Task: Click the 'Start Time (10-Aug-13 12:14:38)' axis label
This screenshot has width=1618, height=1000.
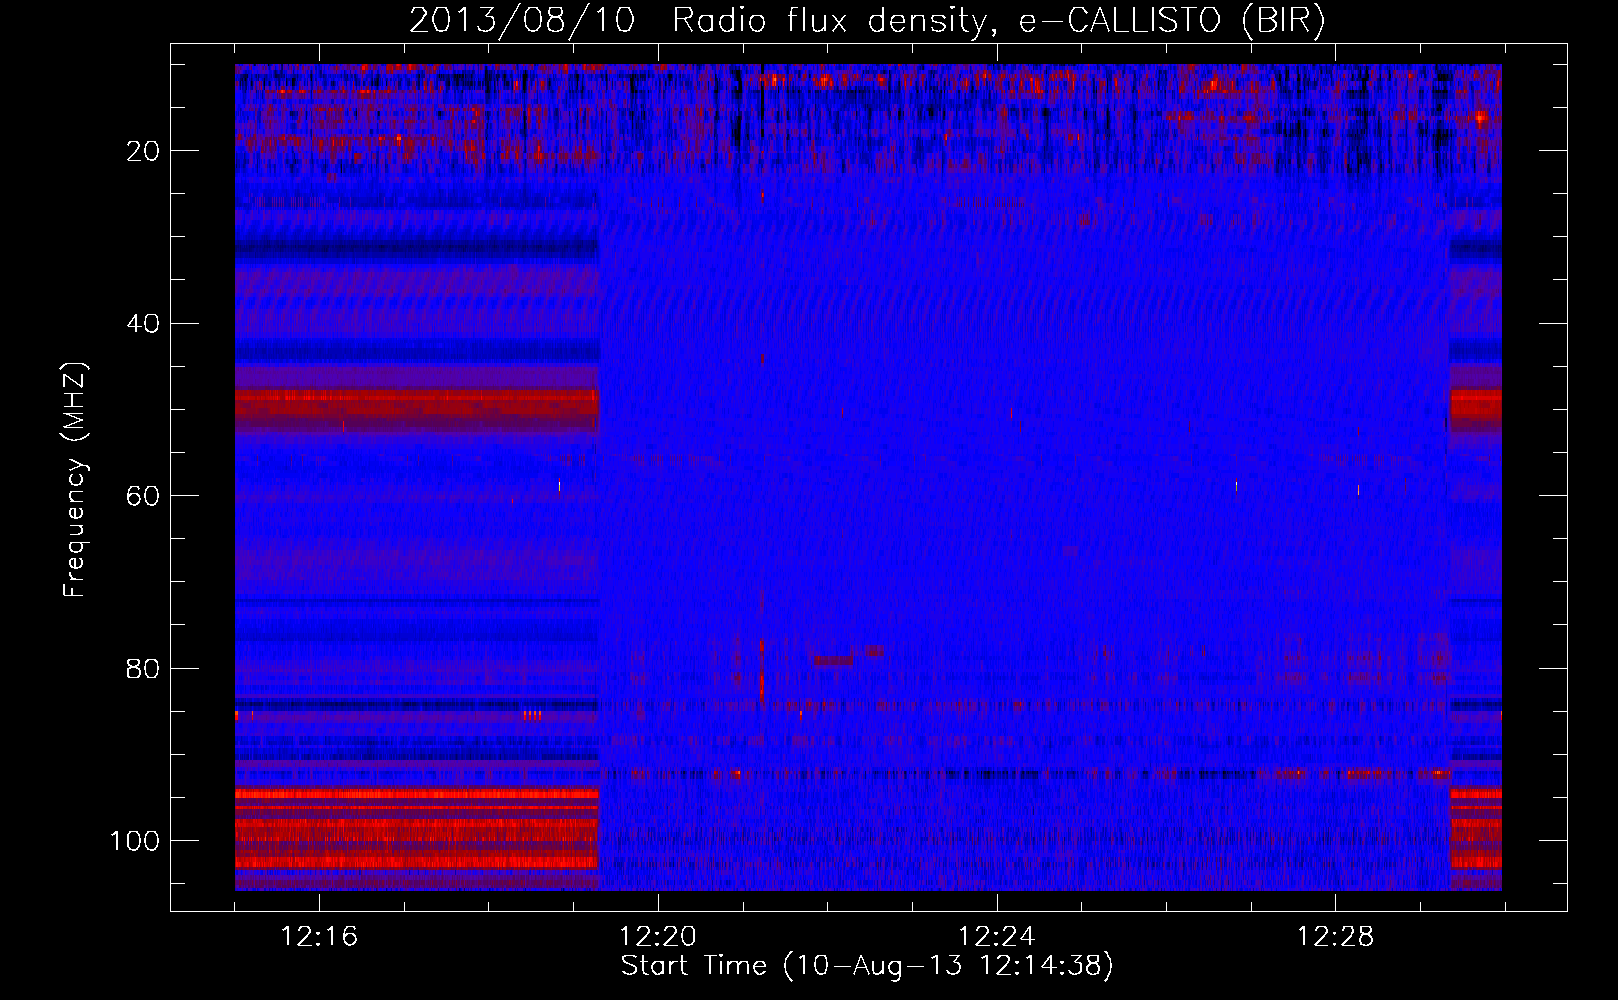Action: tap(867, 966)
